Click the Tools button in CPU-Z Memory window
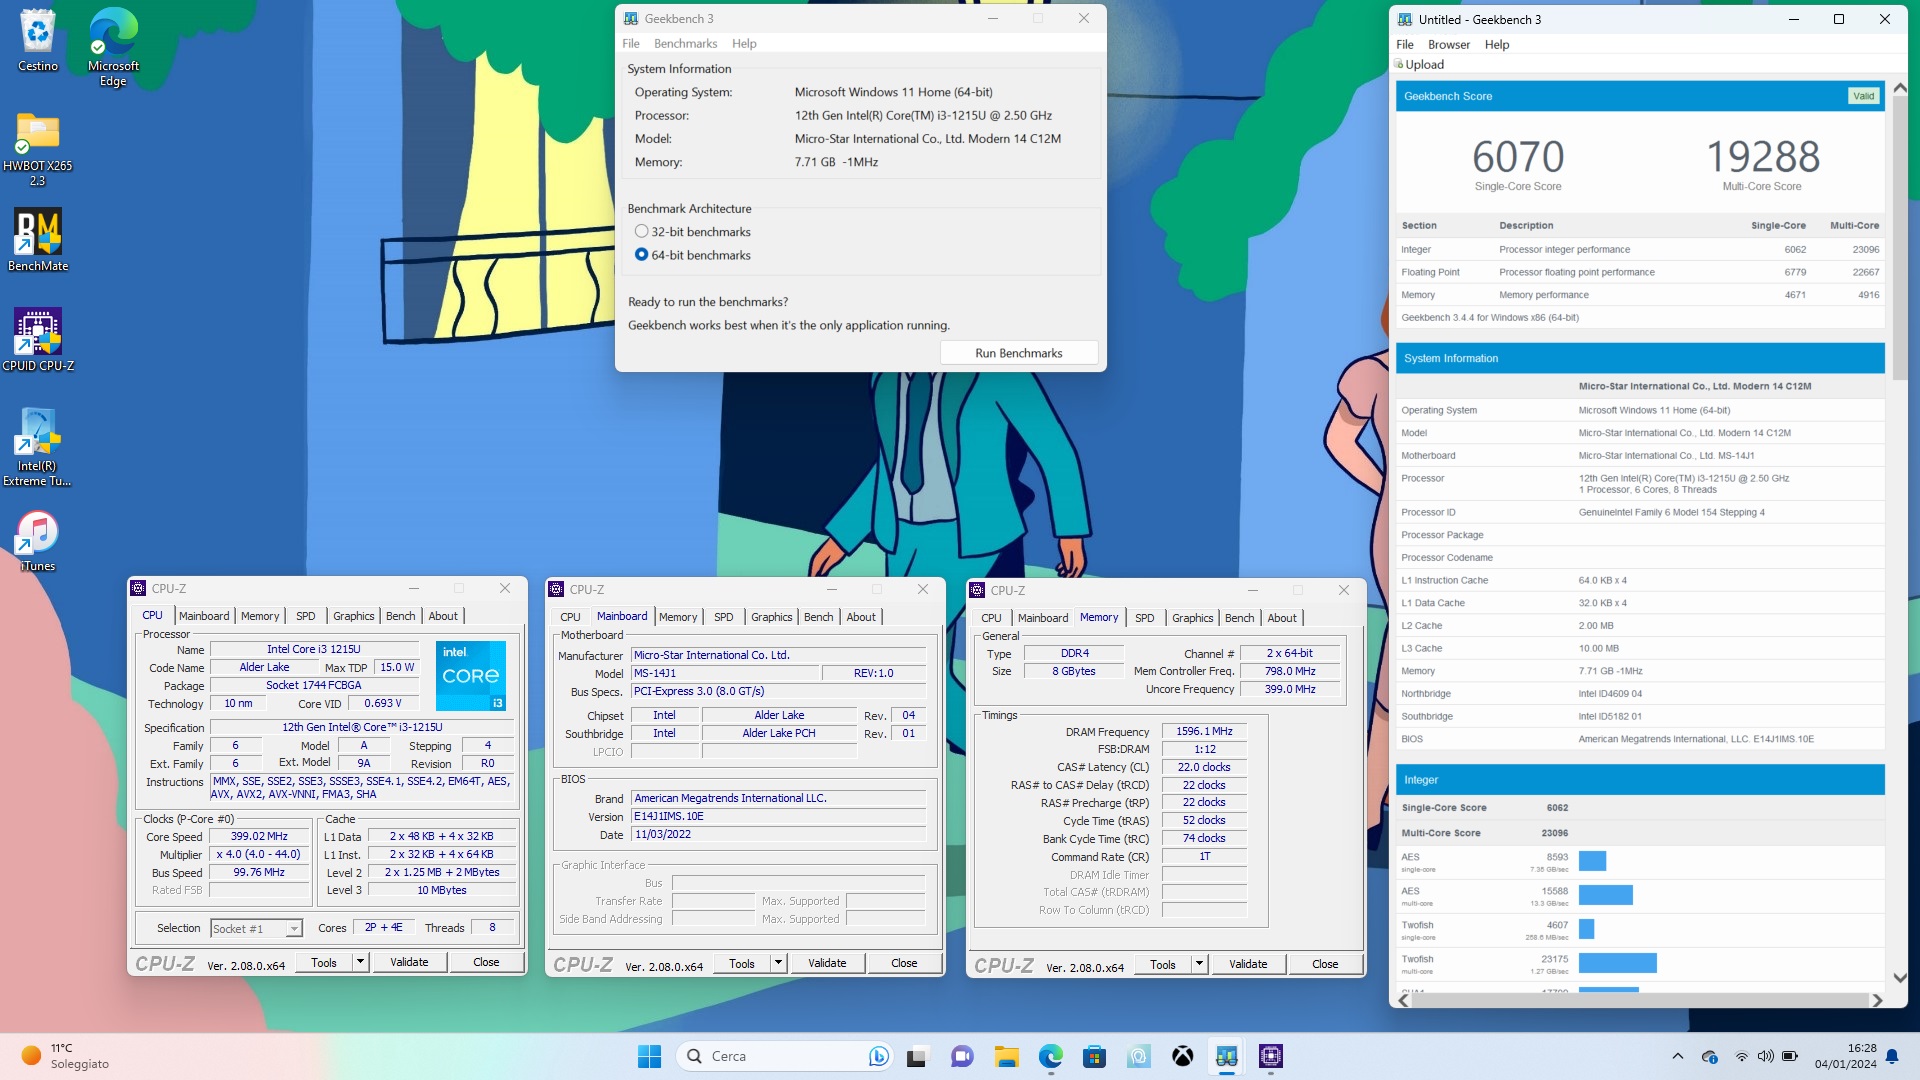 pos(1163,964)
